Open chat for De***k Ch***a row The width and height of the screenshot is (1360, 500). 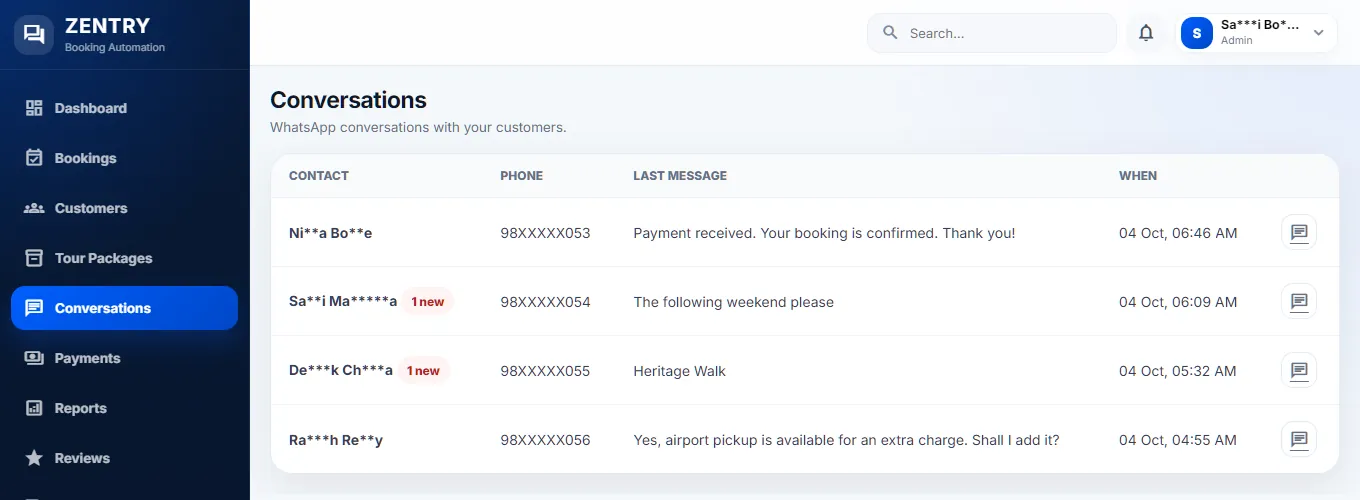point(1299,370)
